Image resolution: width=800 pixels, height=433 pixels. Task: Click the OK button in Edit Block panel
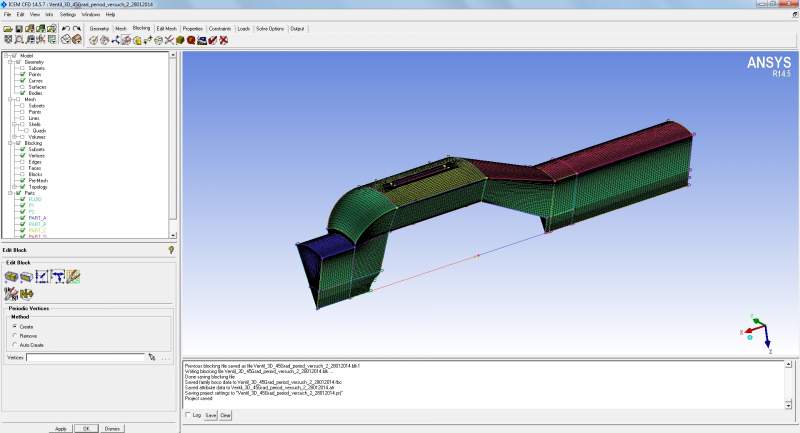click(x=86, y=428)
